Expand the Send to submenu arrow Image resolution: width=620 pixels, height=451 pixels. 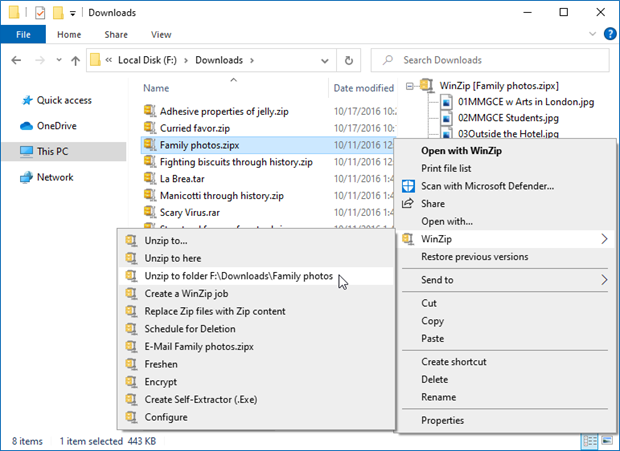point(604,280)
